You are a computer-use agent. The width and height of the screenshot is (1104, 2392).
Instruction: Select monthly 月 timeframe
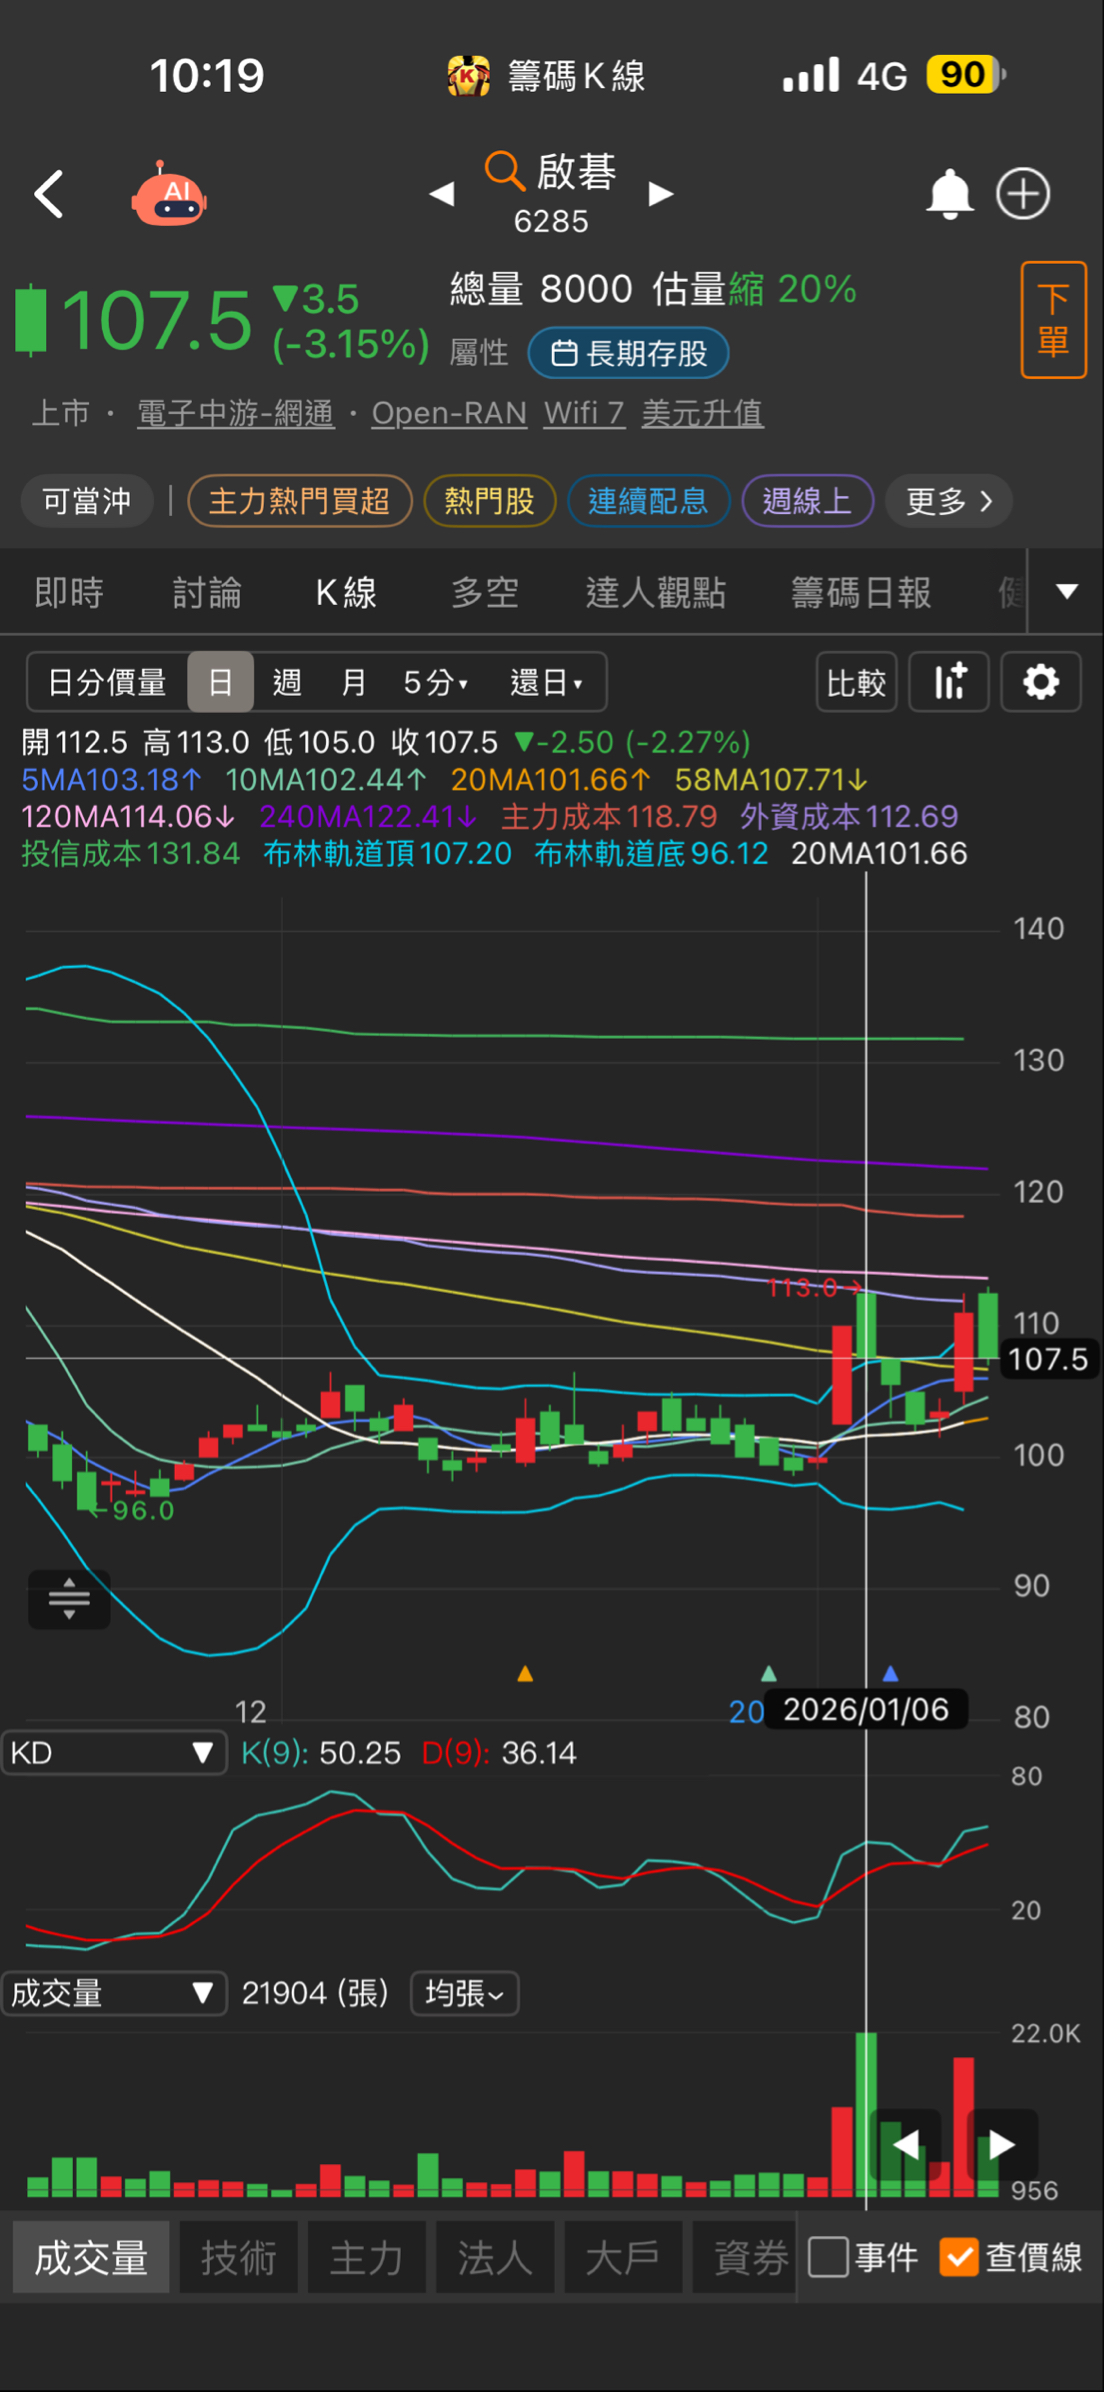353,683
